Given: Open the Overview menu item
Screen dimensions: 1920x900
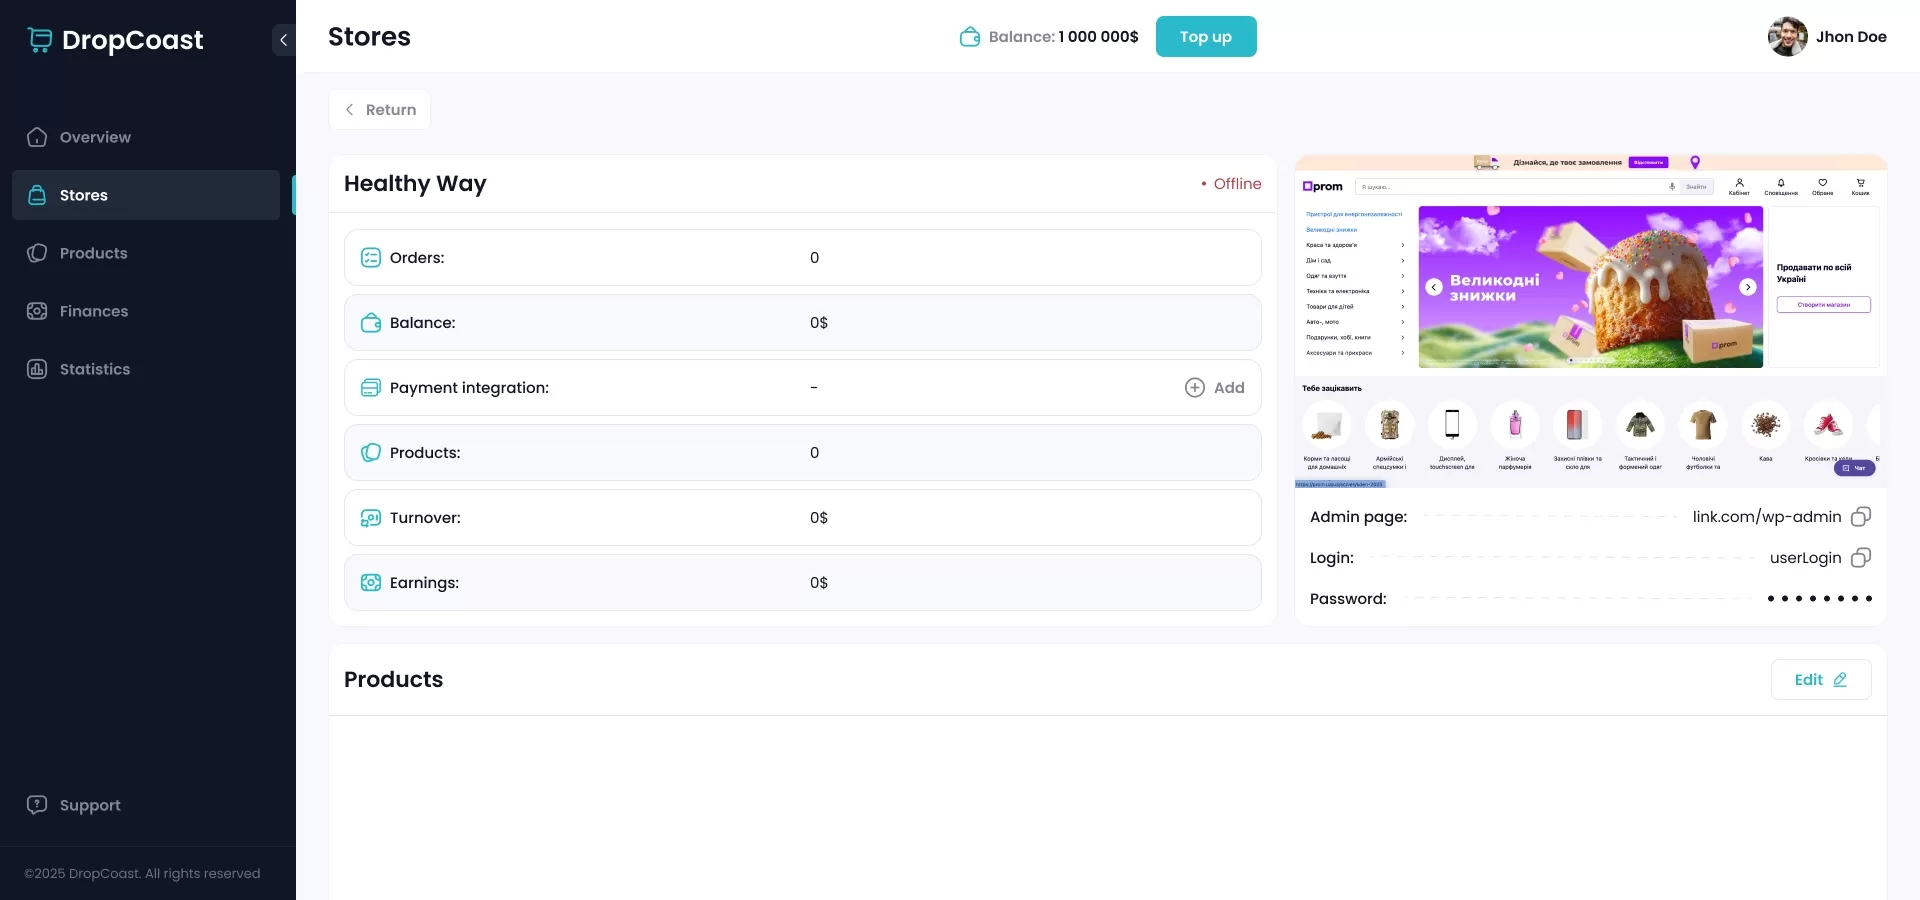Looking at the screenshot, I should click(x=95, y=137).
